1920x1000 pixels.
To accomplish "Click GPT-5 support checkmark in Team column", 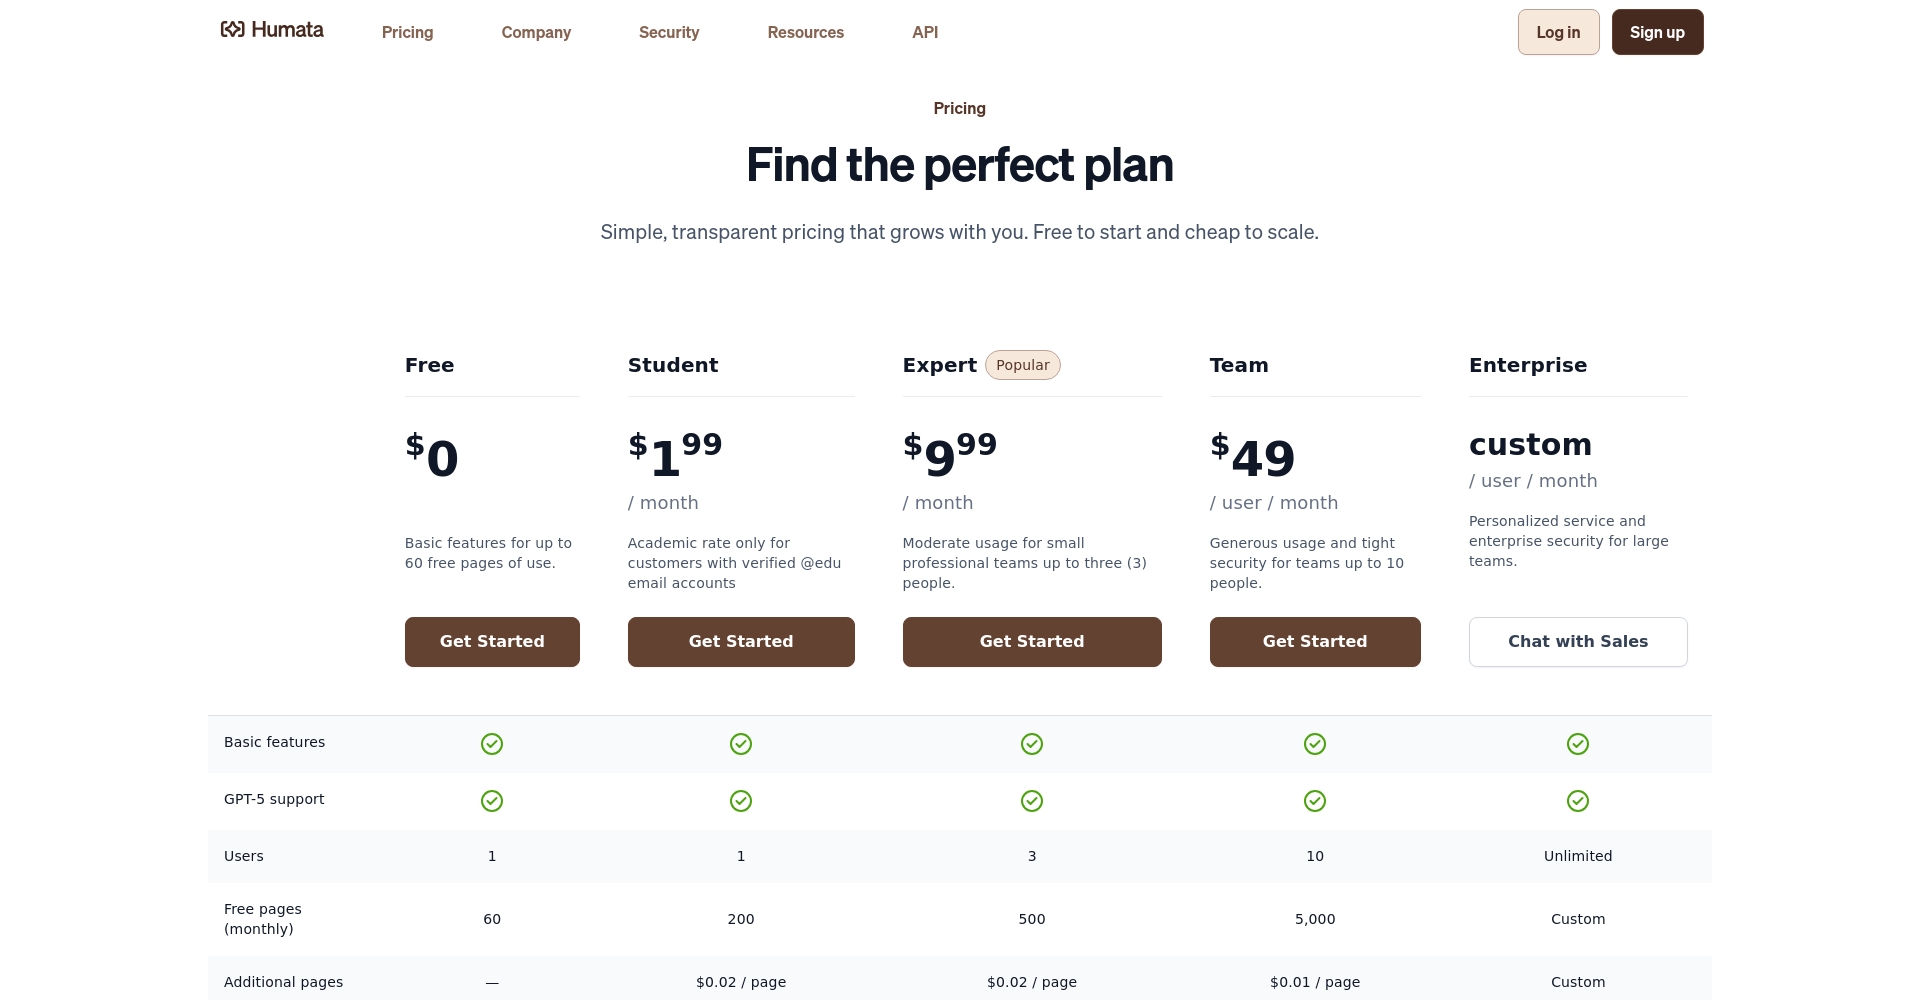I will (x=1315, y=801).
